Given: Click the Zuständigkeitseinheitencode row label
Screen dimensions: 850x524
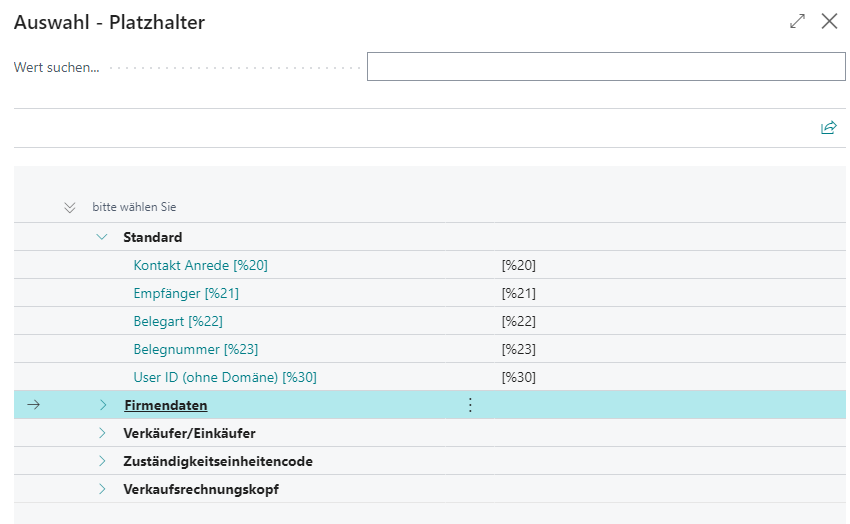Looking at the screenshot, I should click(218, 462).
